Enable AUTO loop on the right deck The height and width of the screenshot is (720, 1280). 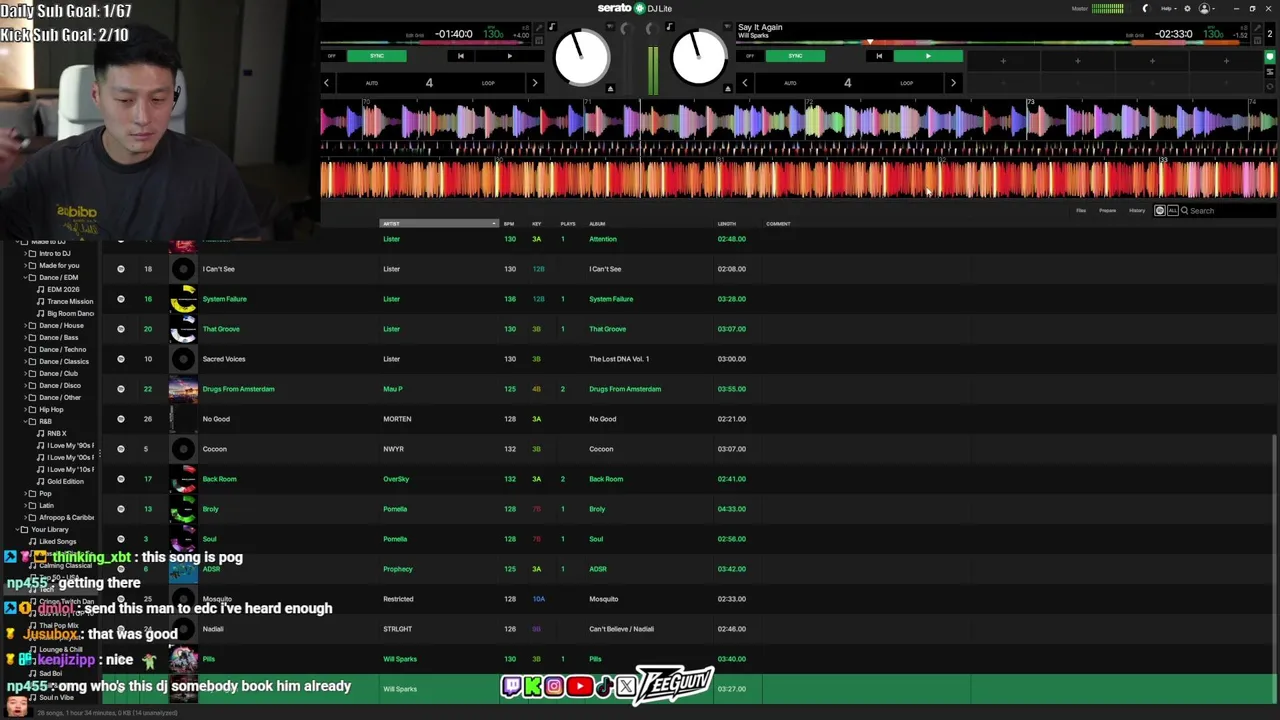coord(790,83)
